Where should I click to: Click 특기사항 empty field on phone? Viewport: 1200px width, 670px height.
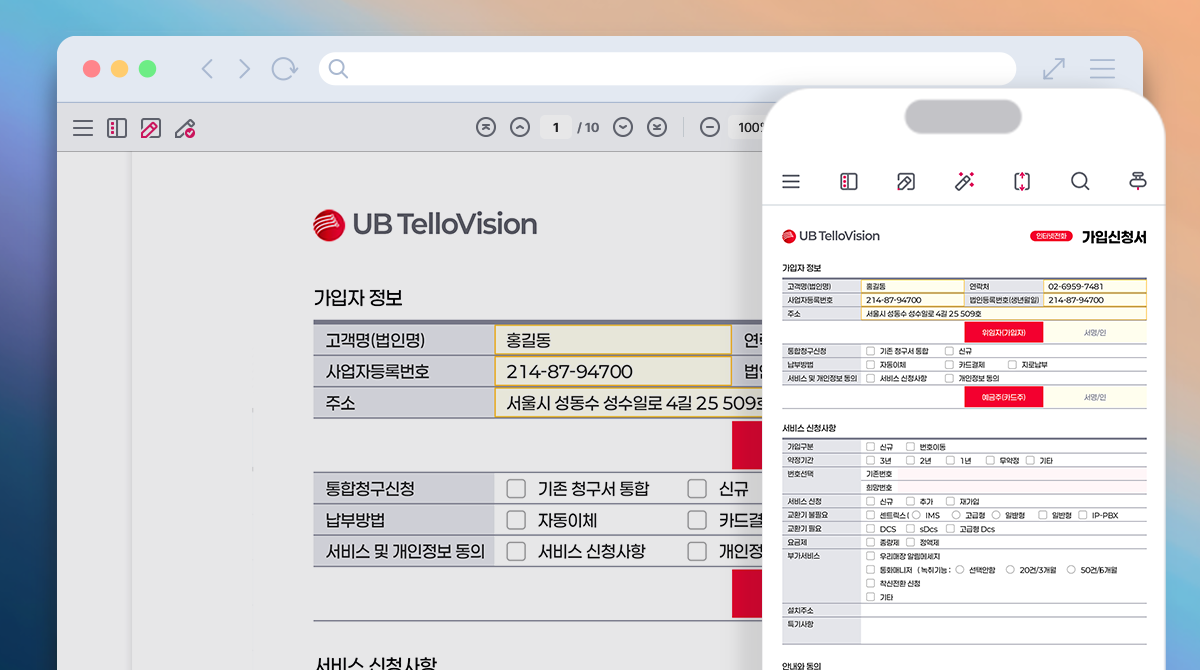(x=1004, y=630)
